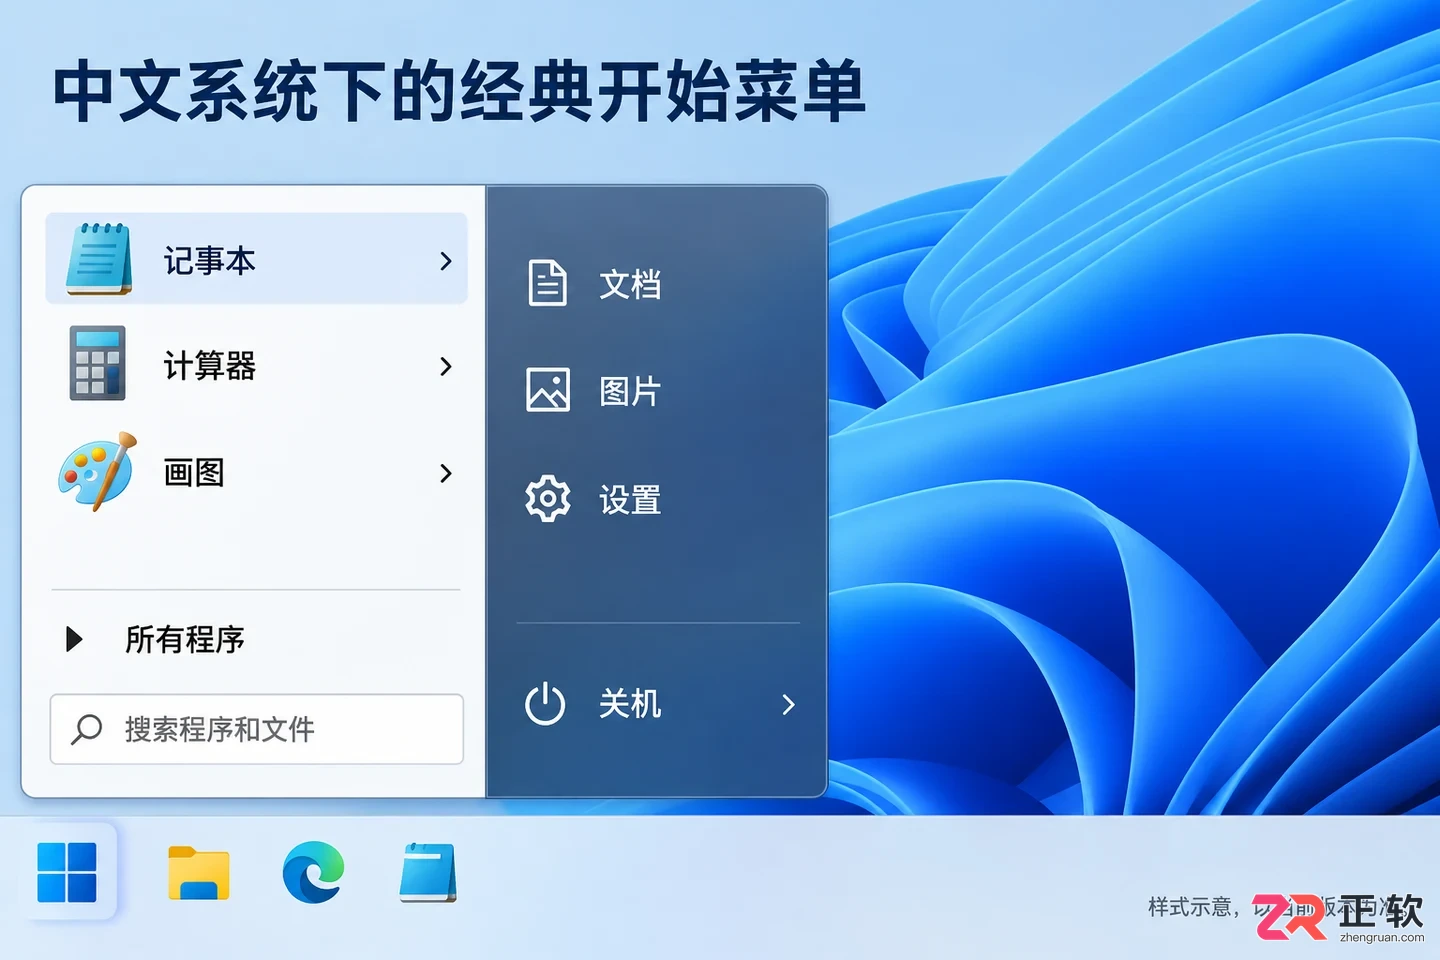Click the document icon next to 文档
1440x960 pixels.
tap(547, 282)
